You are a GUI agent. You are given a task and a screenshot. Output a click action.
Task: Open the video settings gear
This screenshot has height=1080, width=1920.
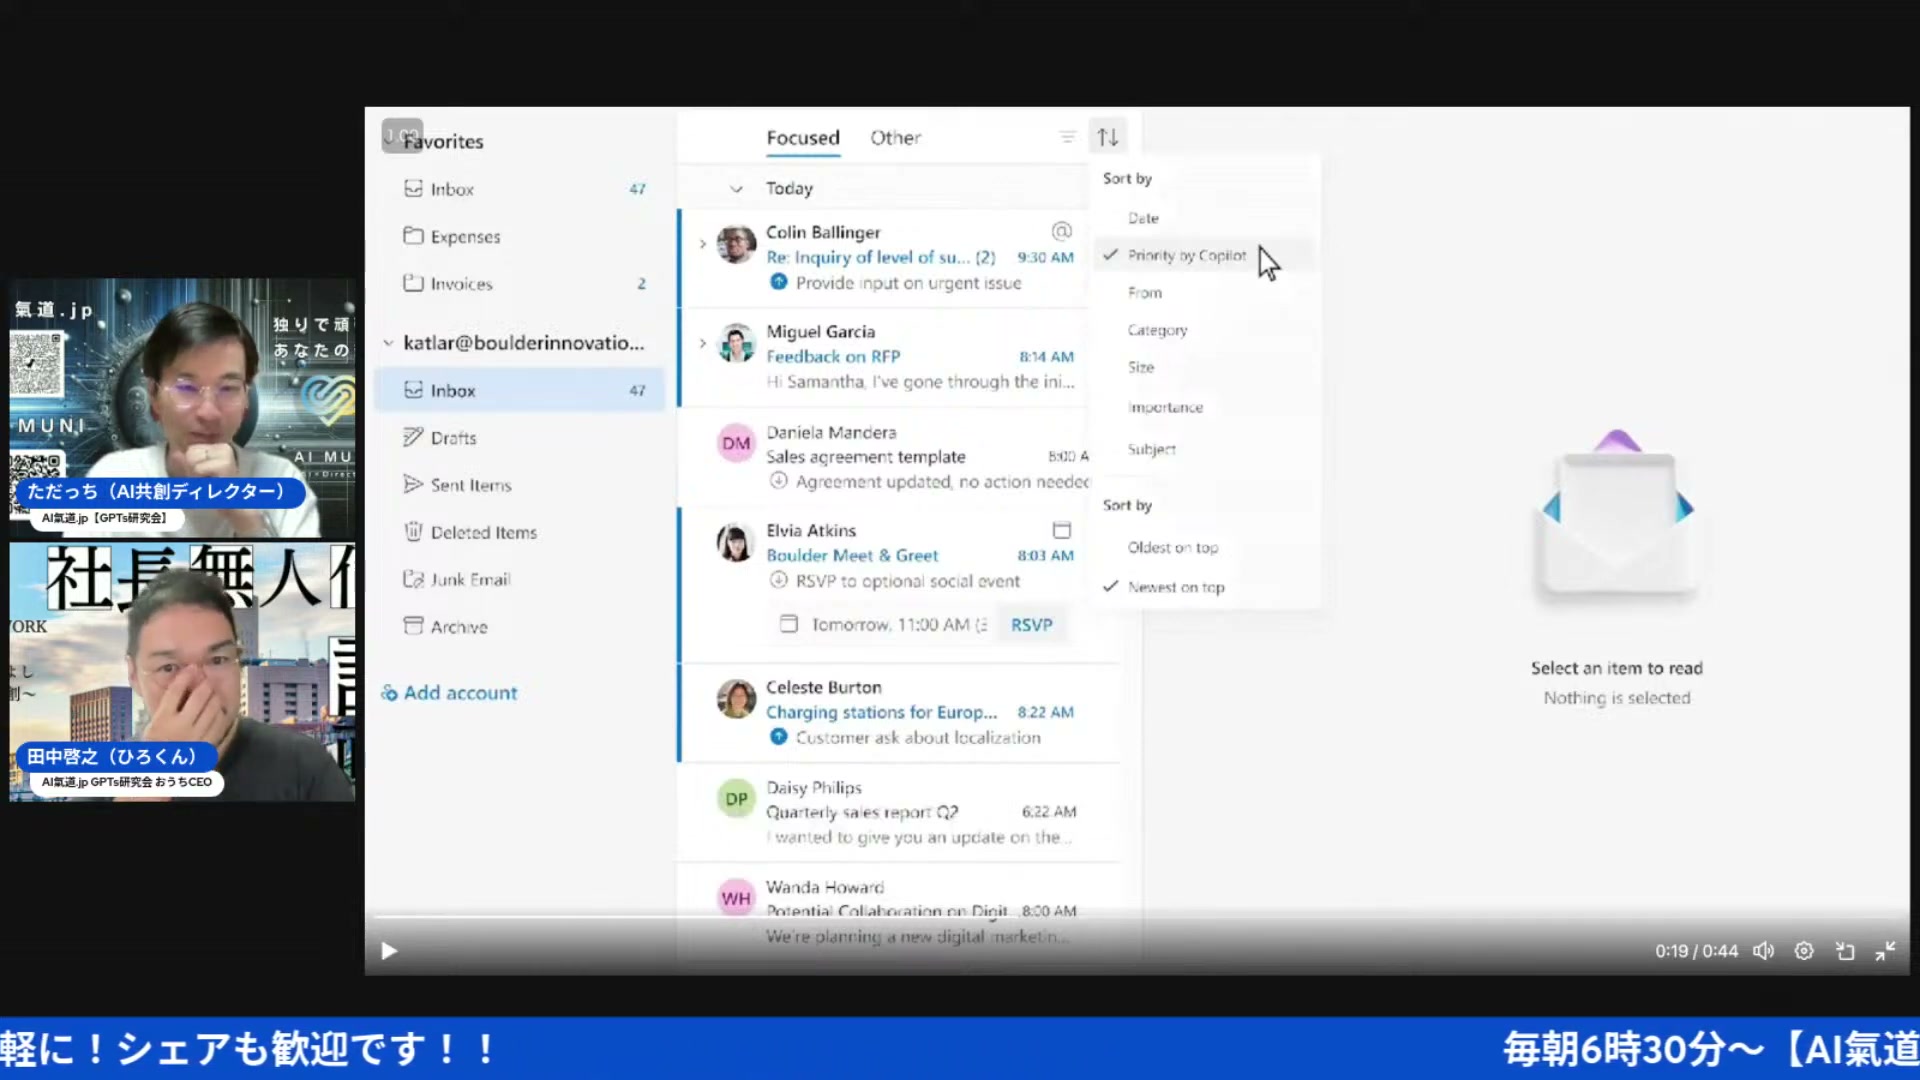pos(1804,951)
